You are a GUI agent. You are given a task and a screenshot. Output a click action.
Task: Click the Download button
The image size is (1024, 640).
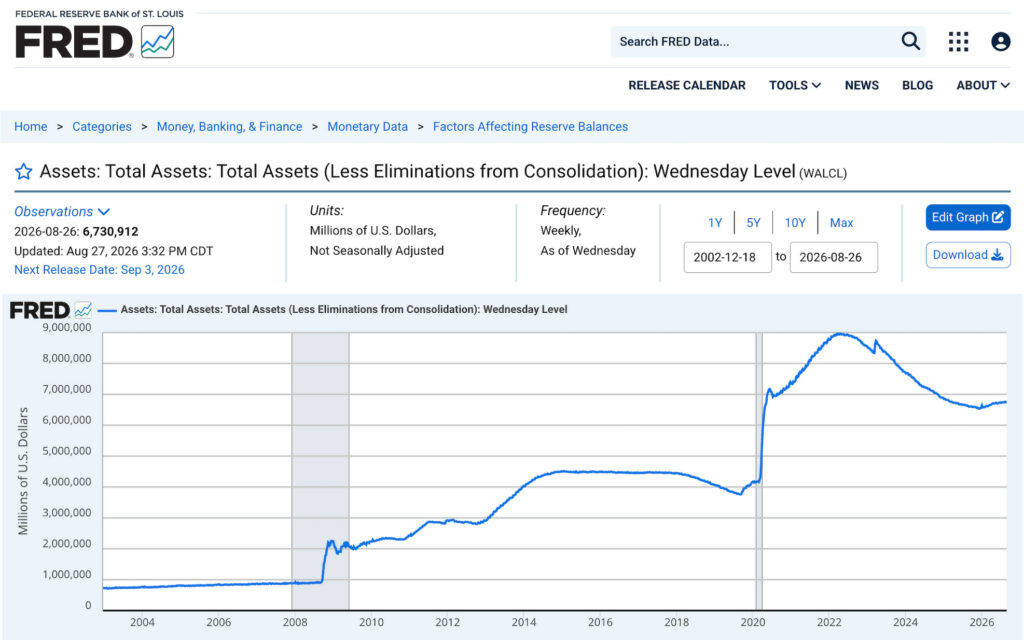pos(968,255)
